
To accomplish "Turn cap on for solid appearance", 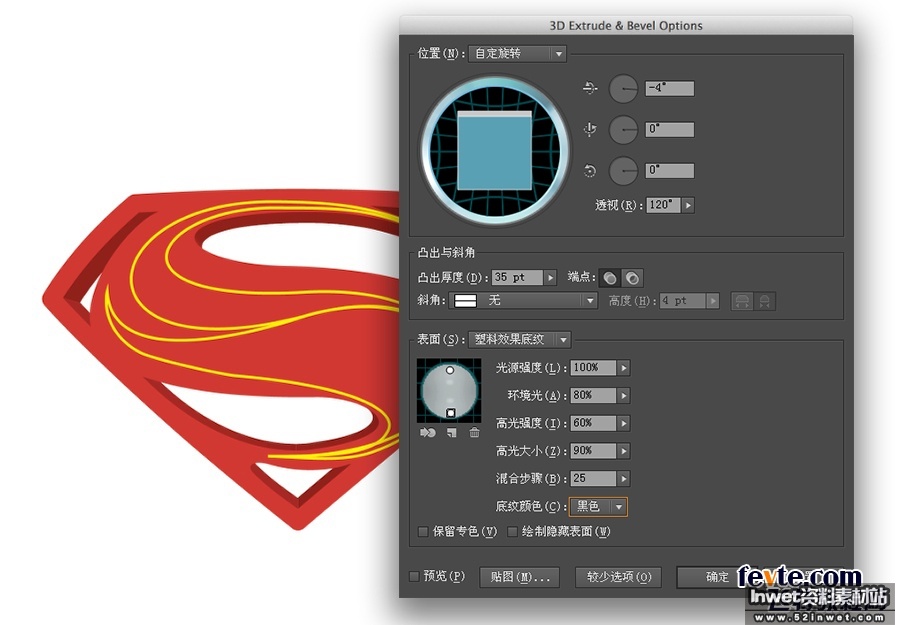I will click(610, 278).
